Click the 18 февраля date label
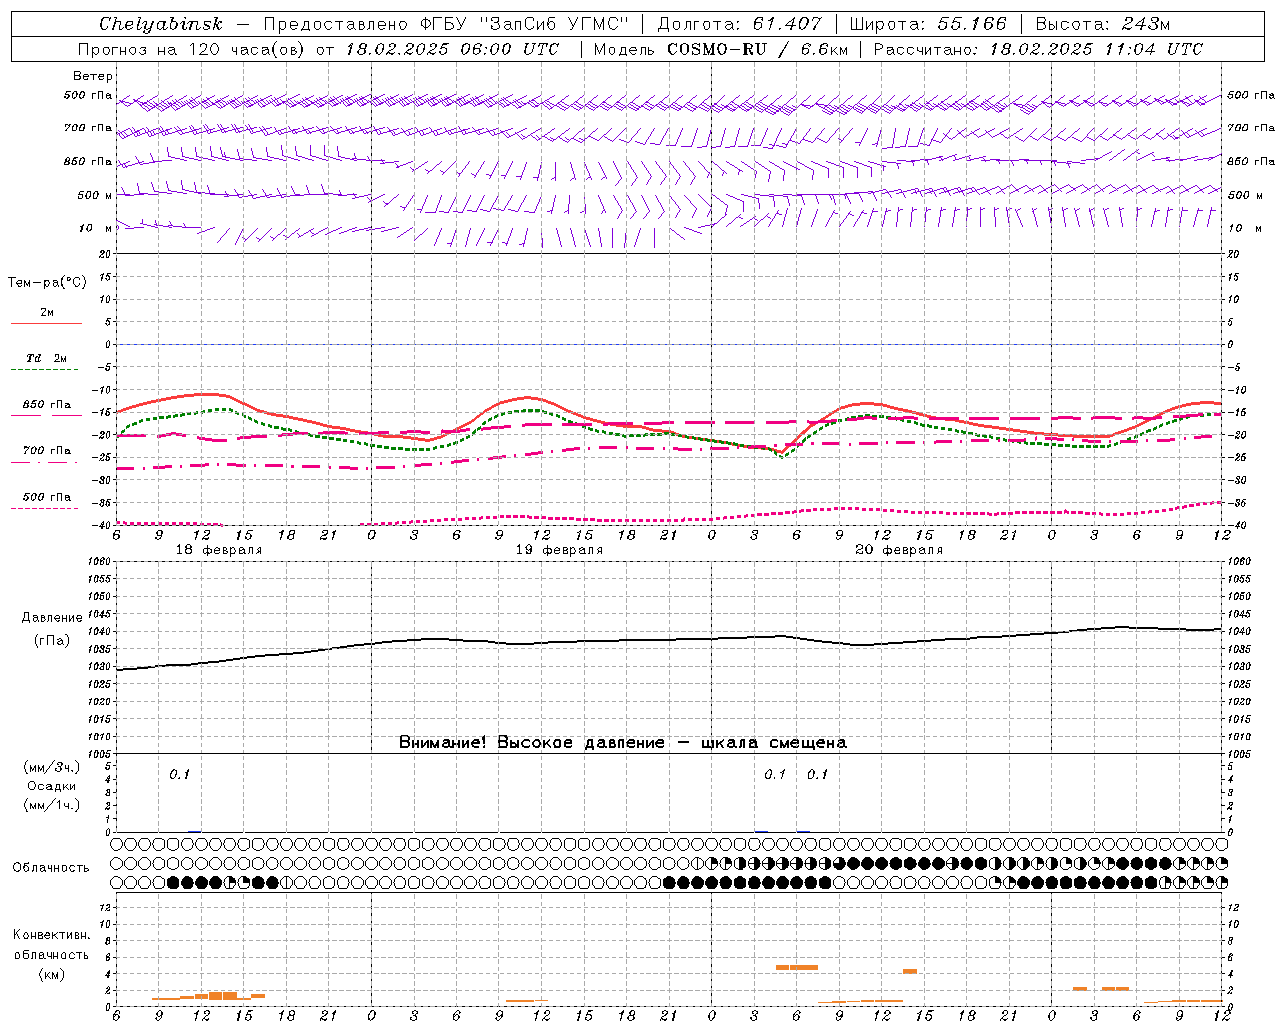This screenshot has height=1024, width=1280. (219, 550)
